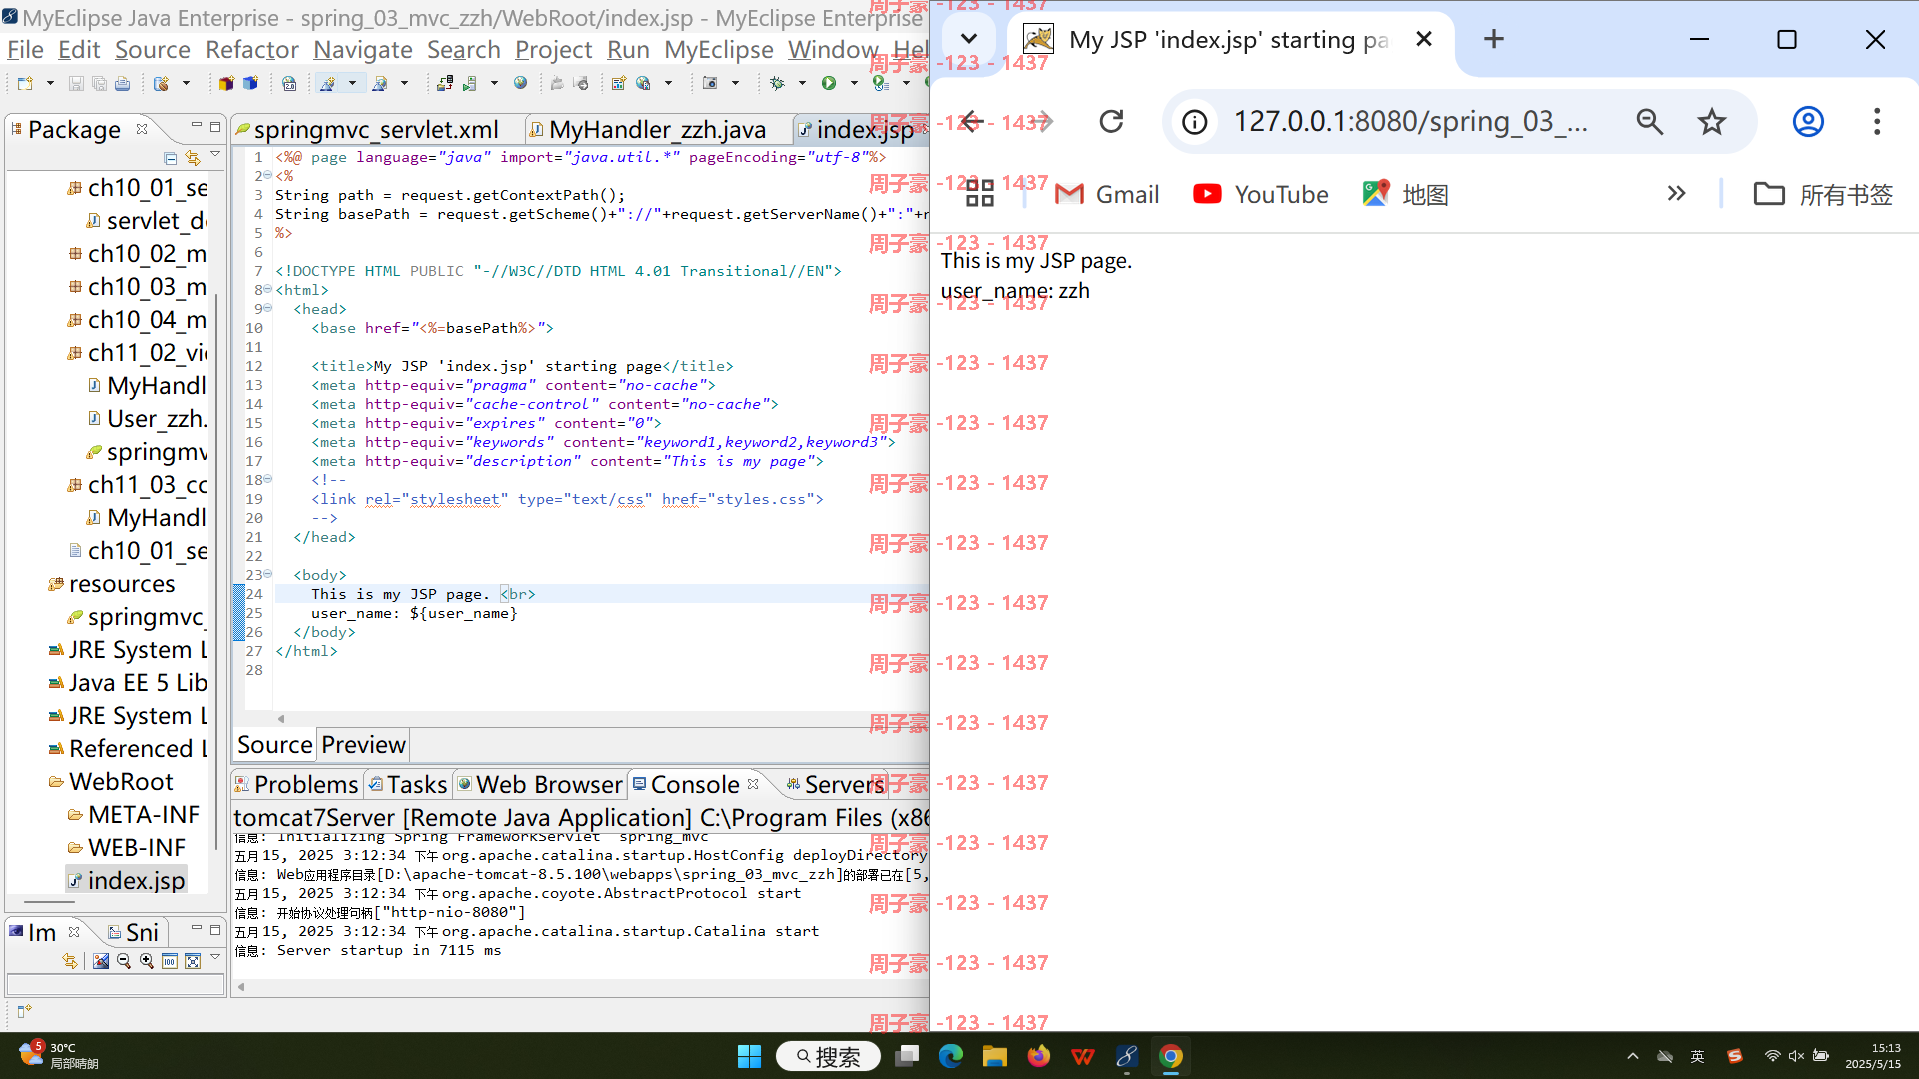Click the Print toolbar icon

click(122, 84)
